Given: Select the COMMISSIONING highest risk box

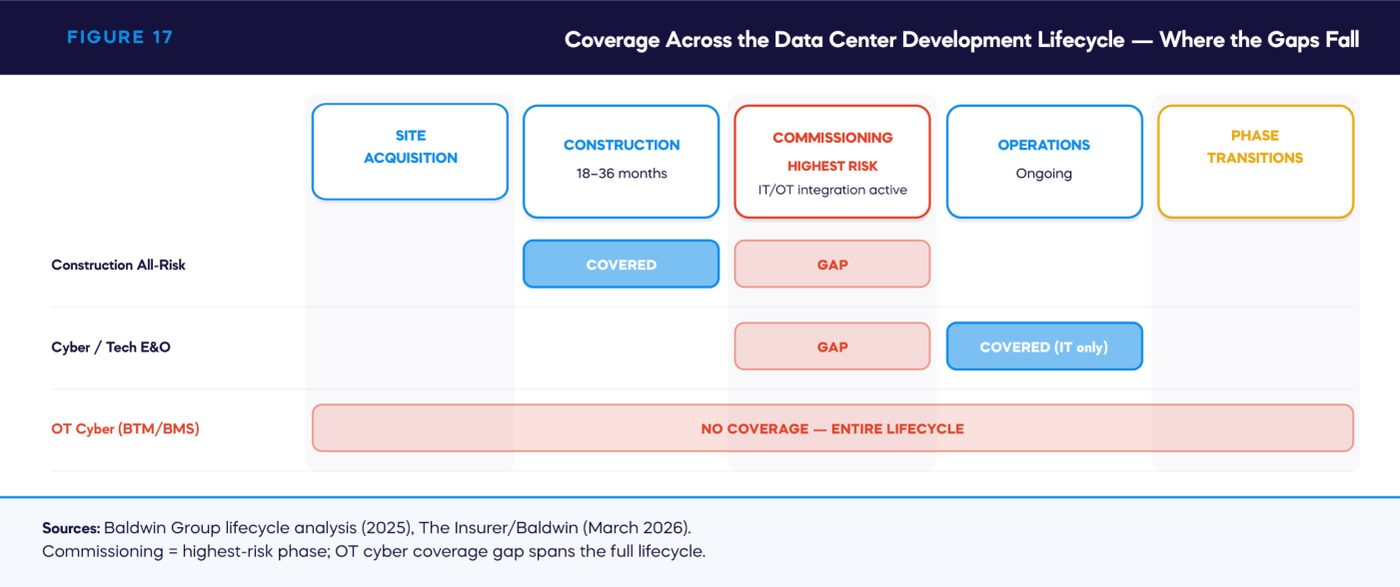Looking at the screenshot, I should click(x=832, y=162).
